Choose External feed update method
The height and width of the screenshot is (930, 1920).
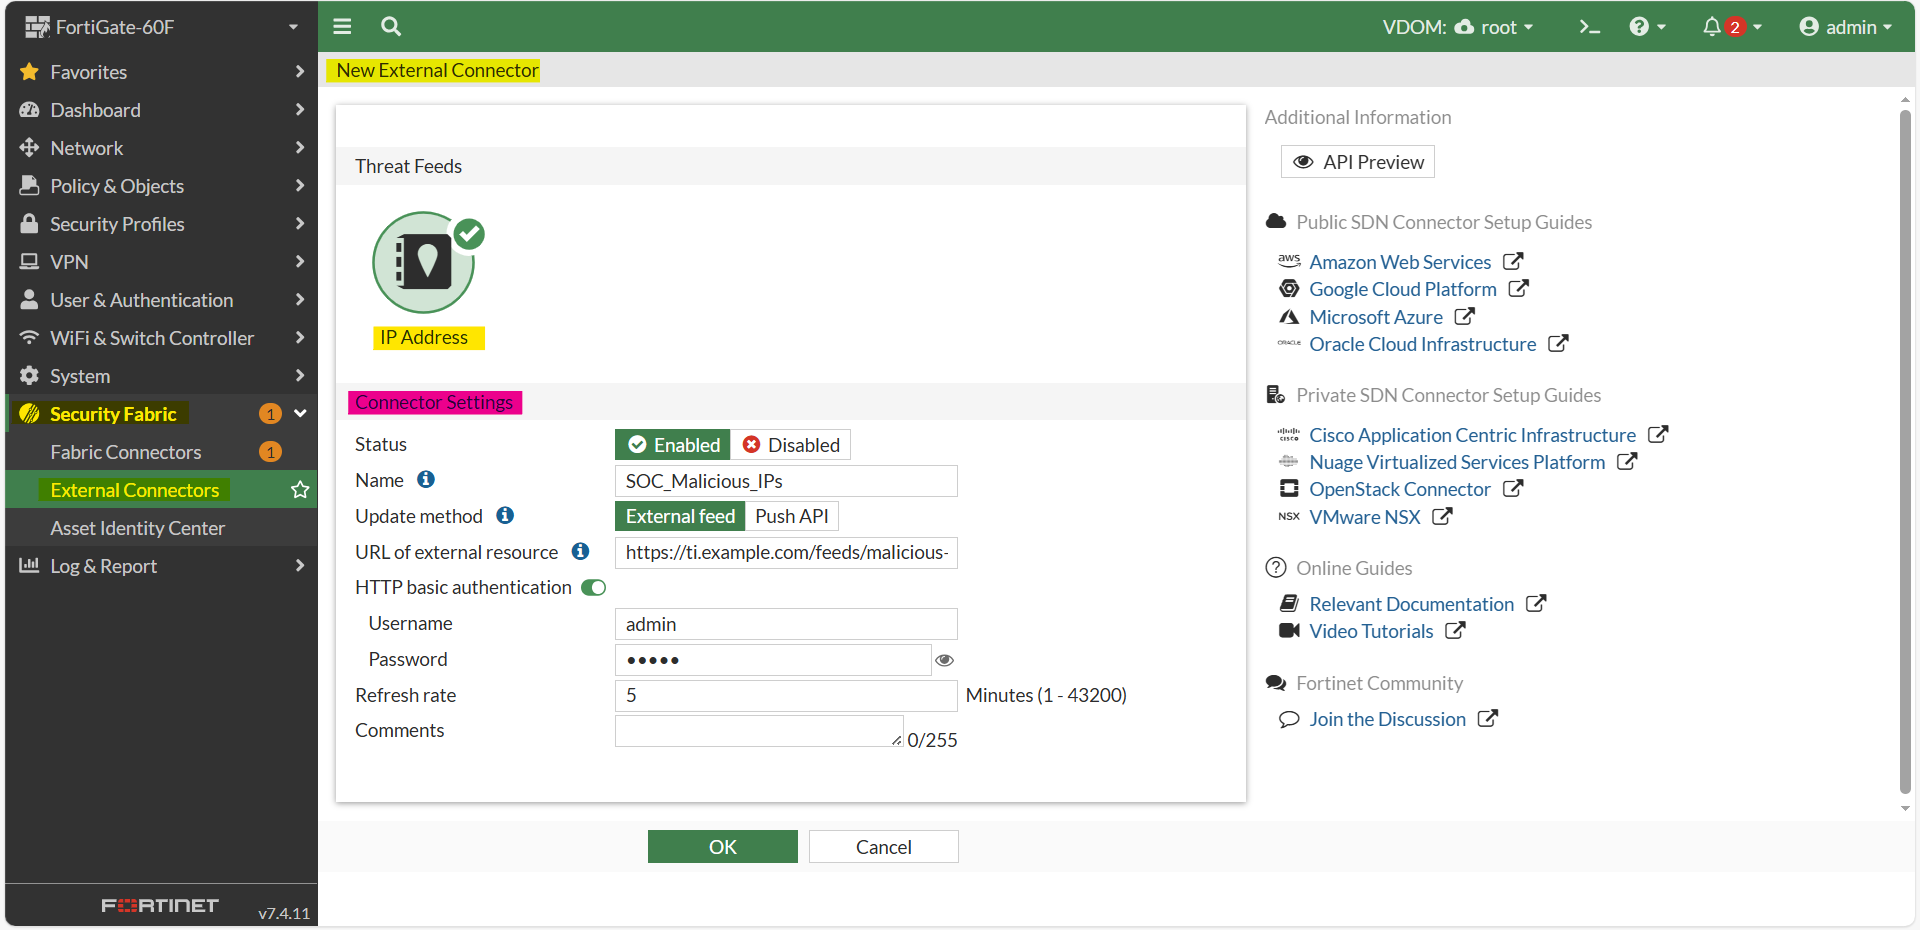point(680,516)
